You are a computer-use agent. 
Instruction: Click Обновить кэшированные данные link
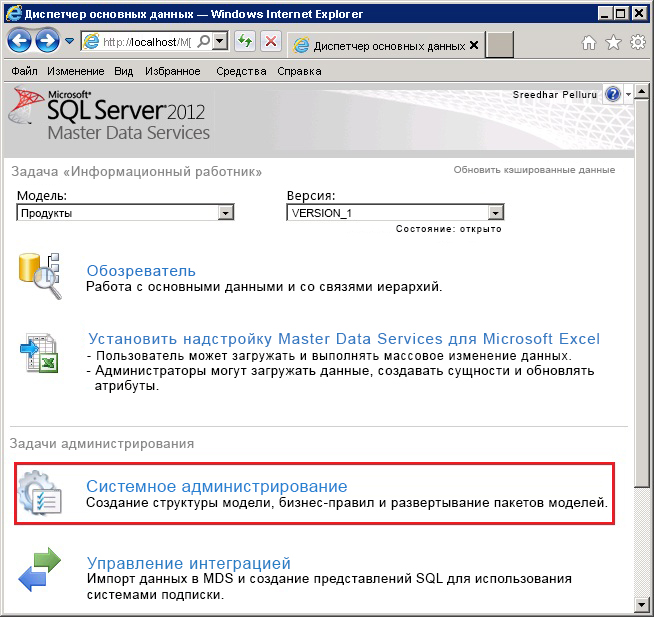click(534, 170)
